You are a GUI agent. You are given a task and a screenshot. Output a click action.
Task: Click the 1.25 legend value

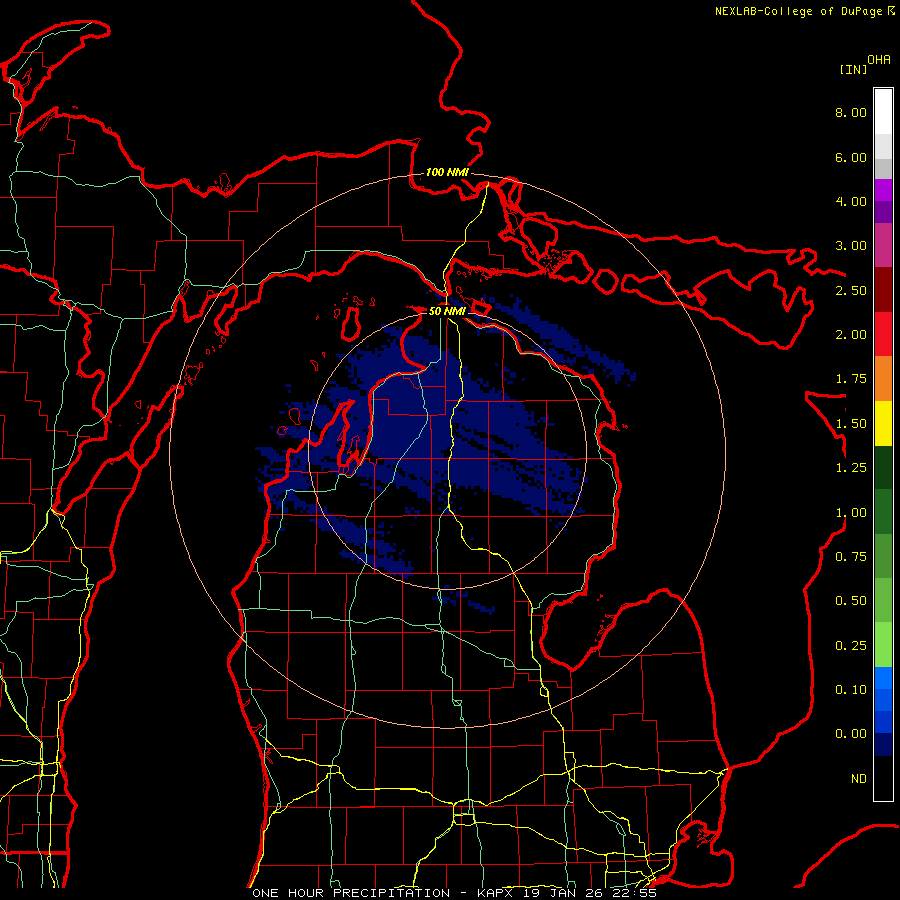pyautogui.click(x=851, y=468)
